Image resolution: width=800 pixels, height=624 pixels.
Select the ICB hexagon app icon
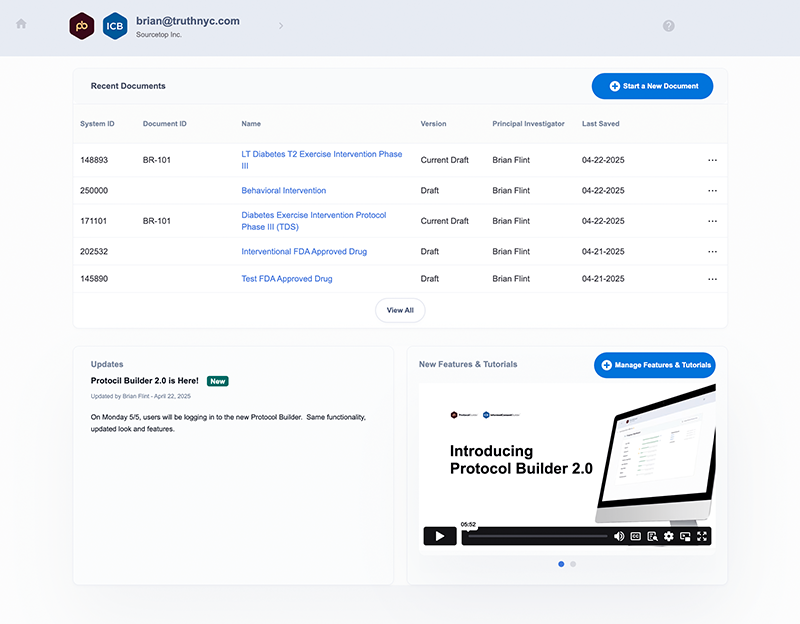coord(115,26)
